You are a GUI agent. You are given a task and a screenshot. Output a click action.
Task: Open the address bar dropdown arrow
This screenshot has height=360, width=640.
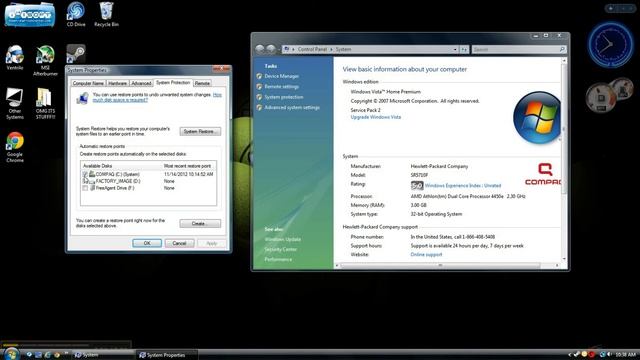point(455,49)
